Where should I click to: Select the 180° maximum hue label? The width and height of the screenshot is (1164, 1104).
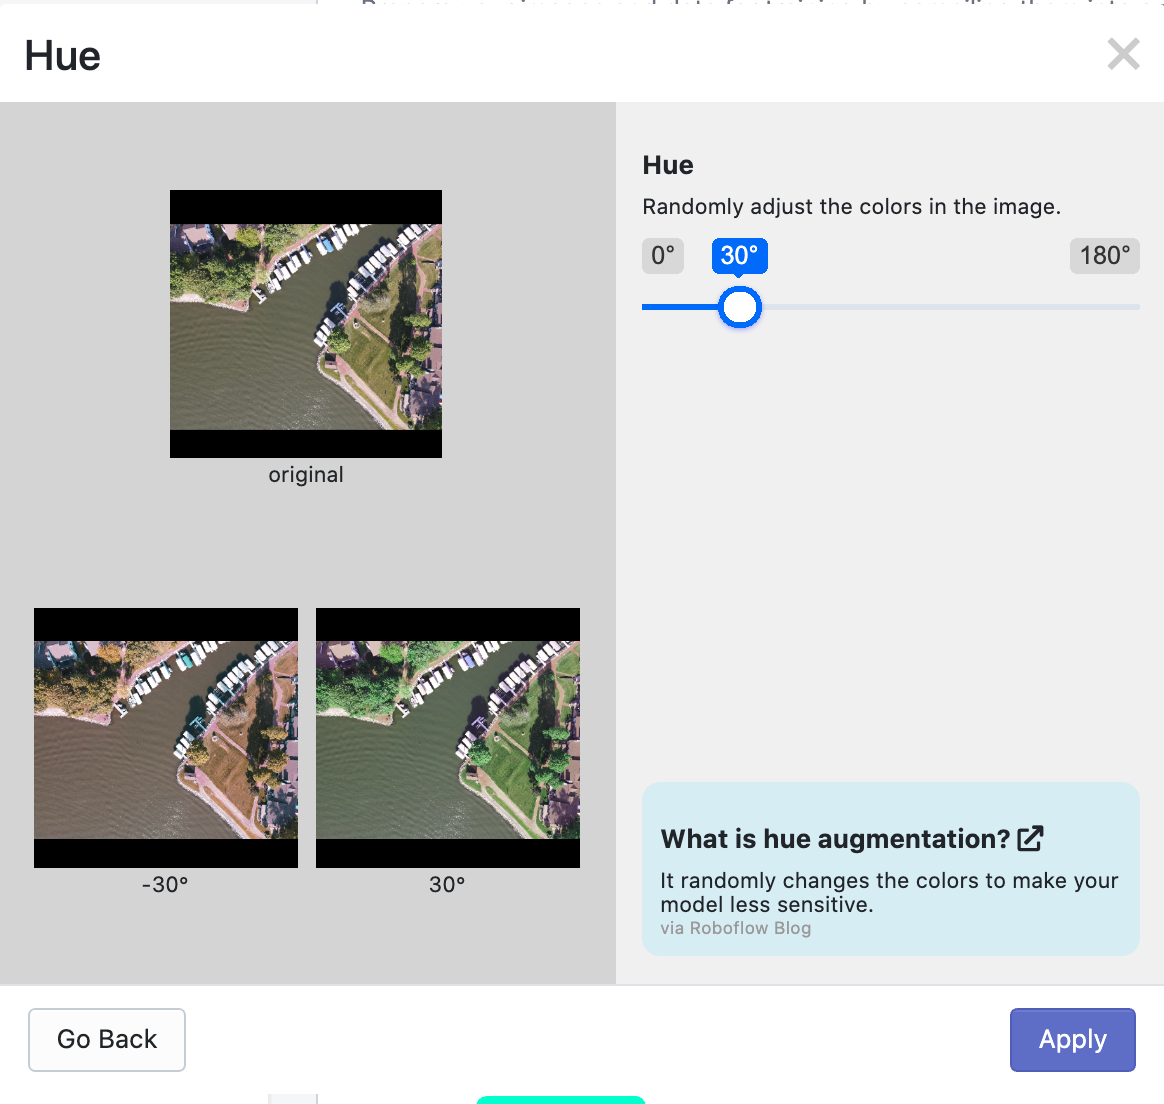(x=1104, y=256)
